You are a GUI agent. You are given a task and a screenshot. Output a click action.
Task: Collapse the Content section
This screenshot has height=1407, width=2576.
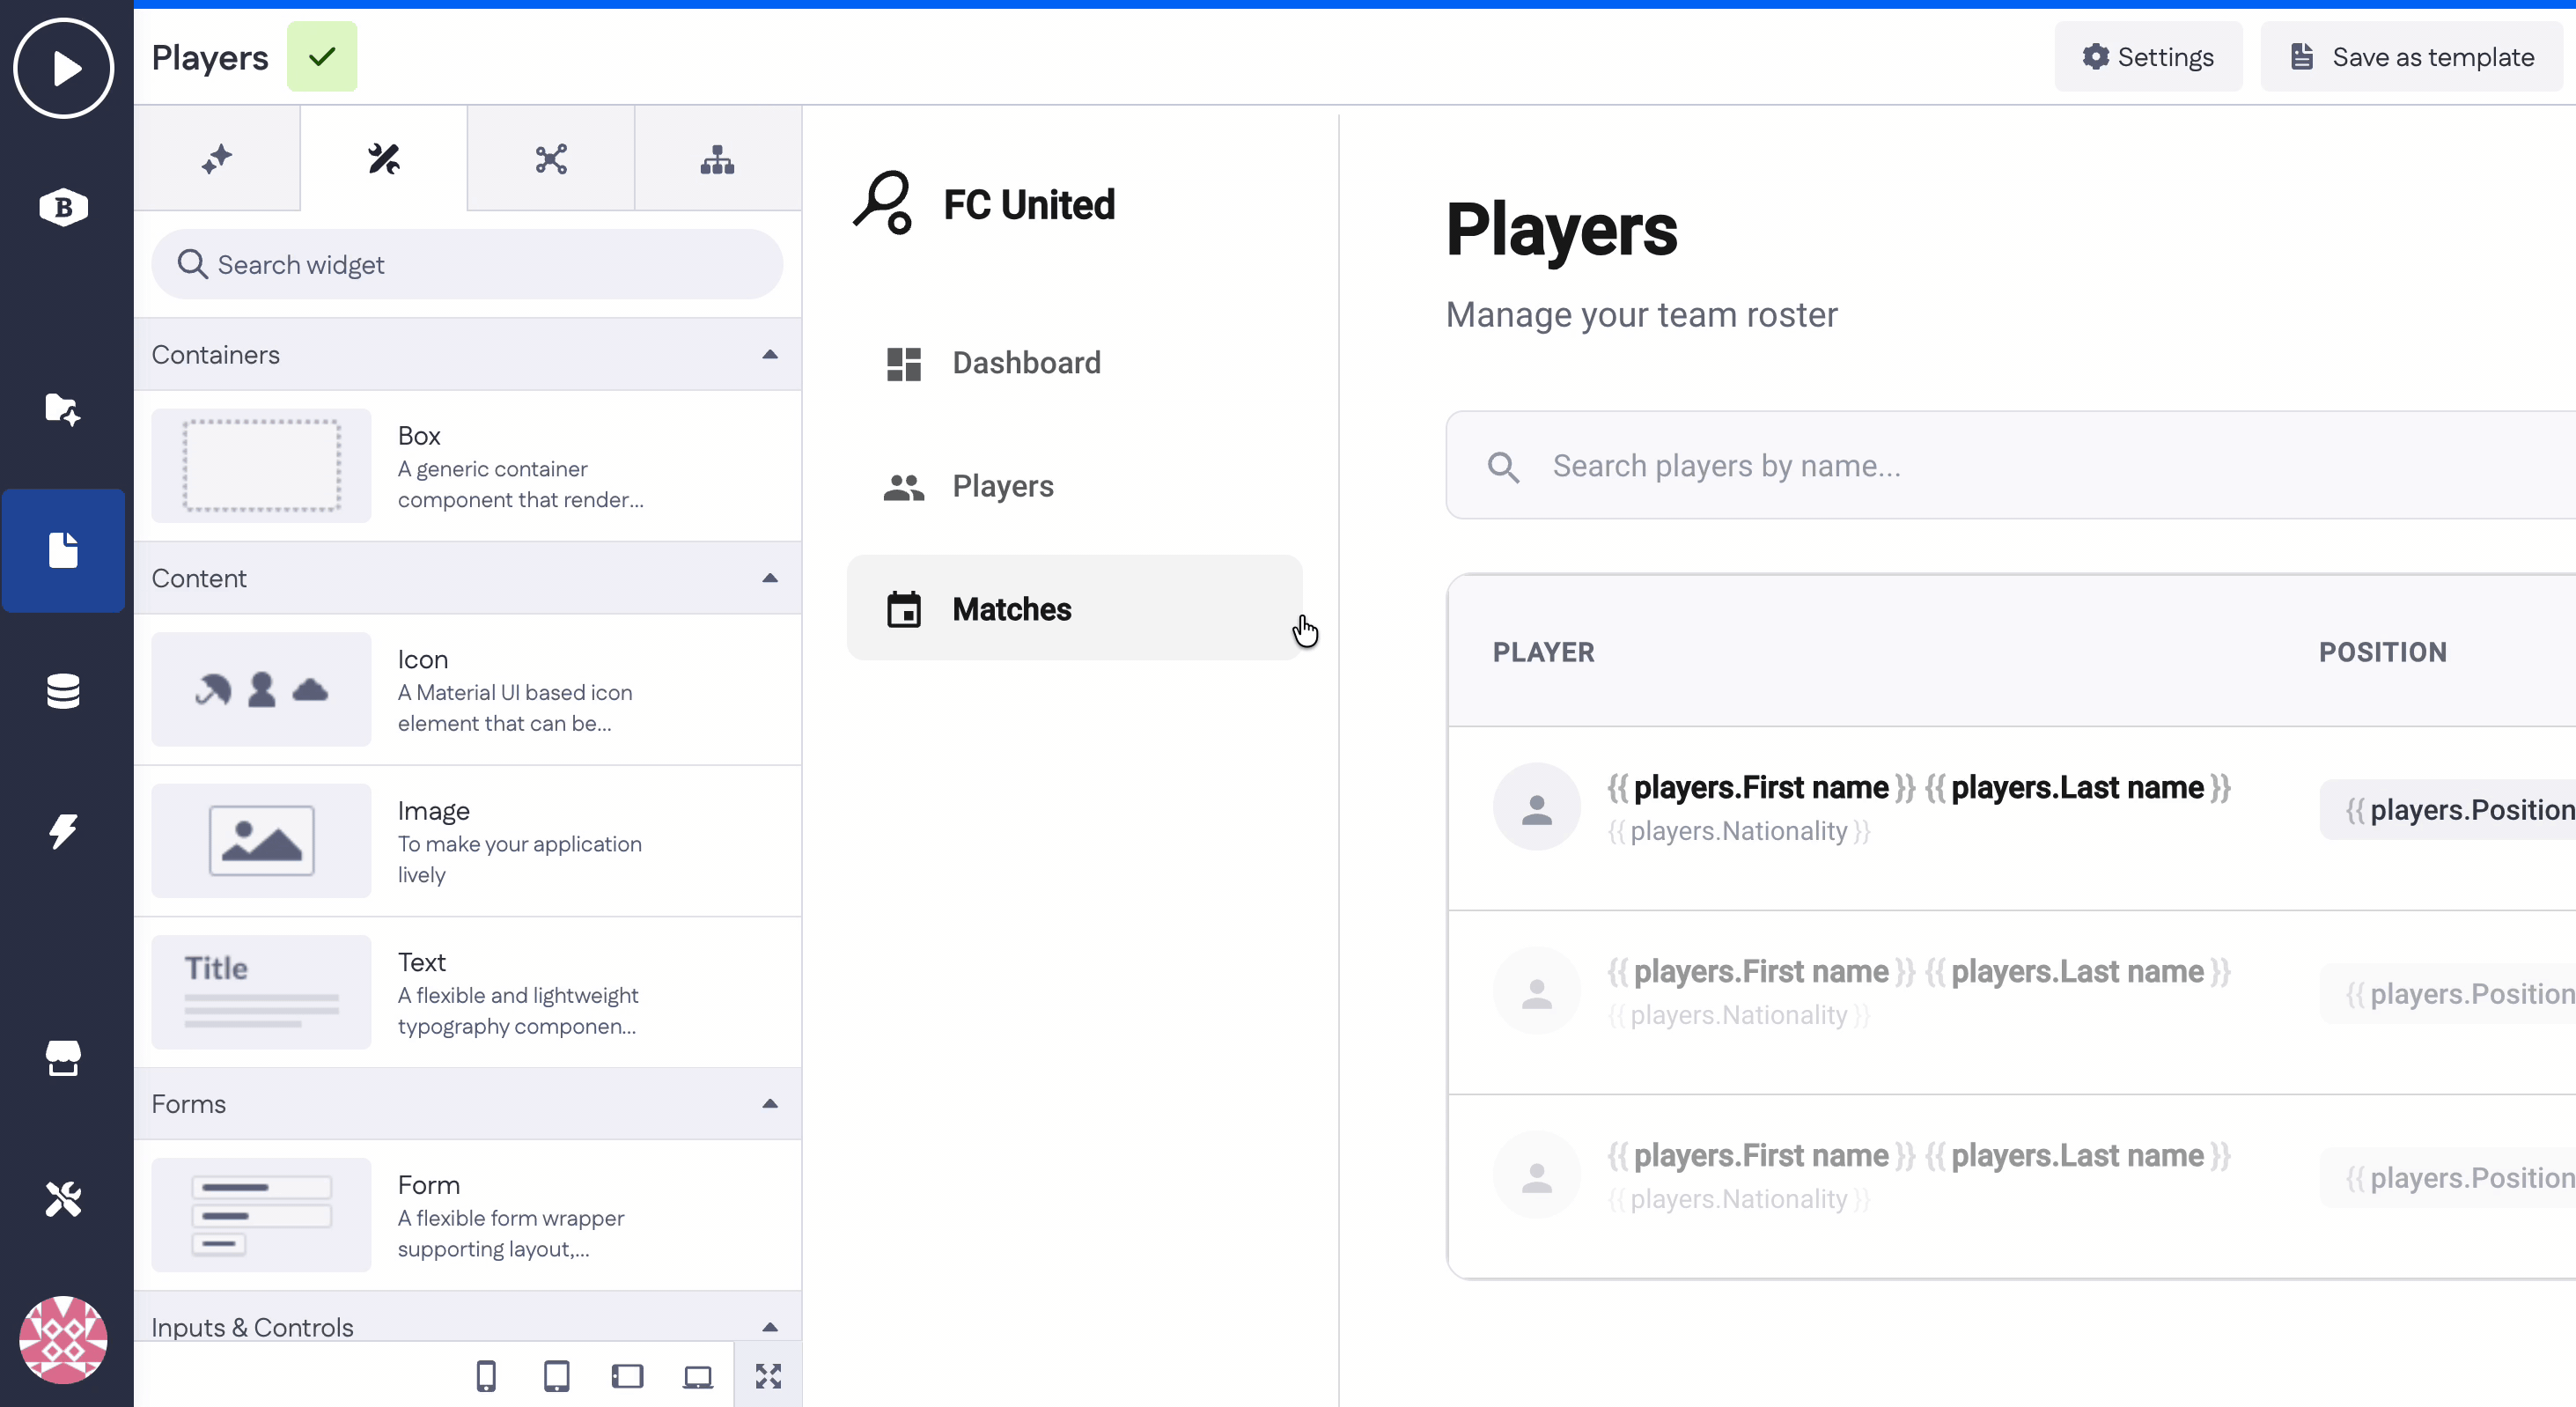click(x=769, y=578)
